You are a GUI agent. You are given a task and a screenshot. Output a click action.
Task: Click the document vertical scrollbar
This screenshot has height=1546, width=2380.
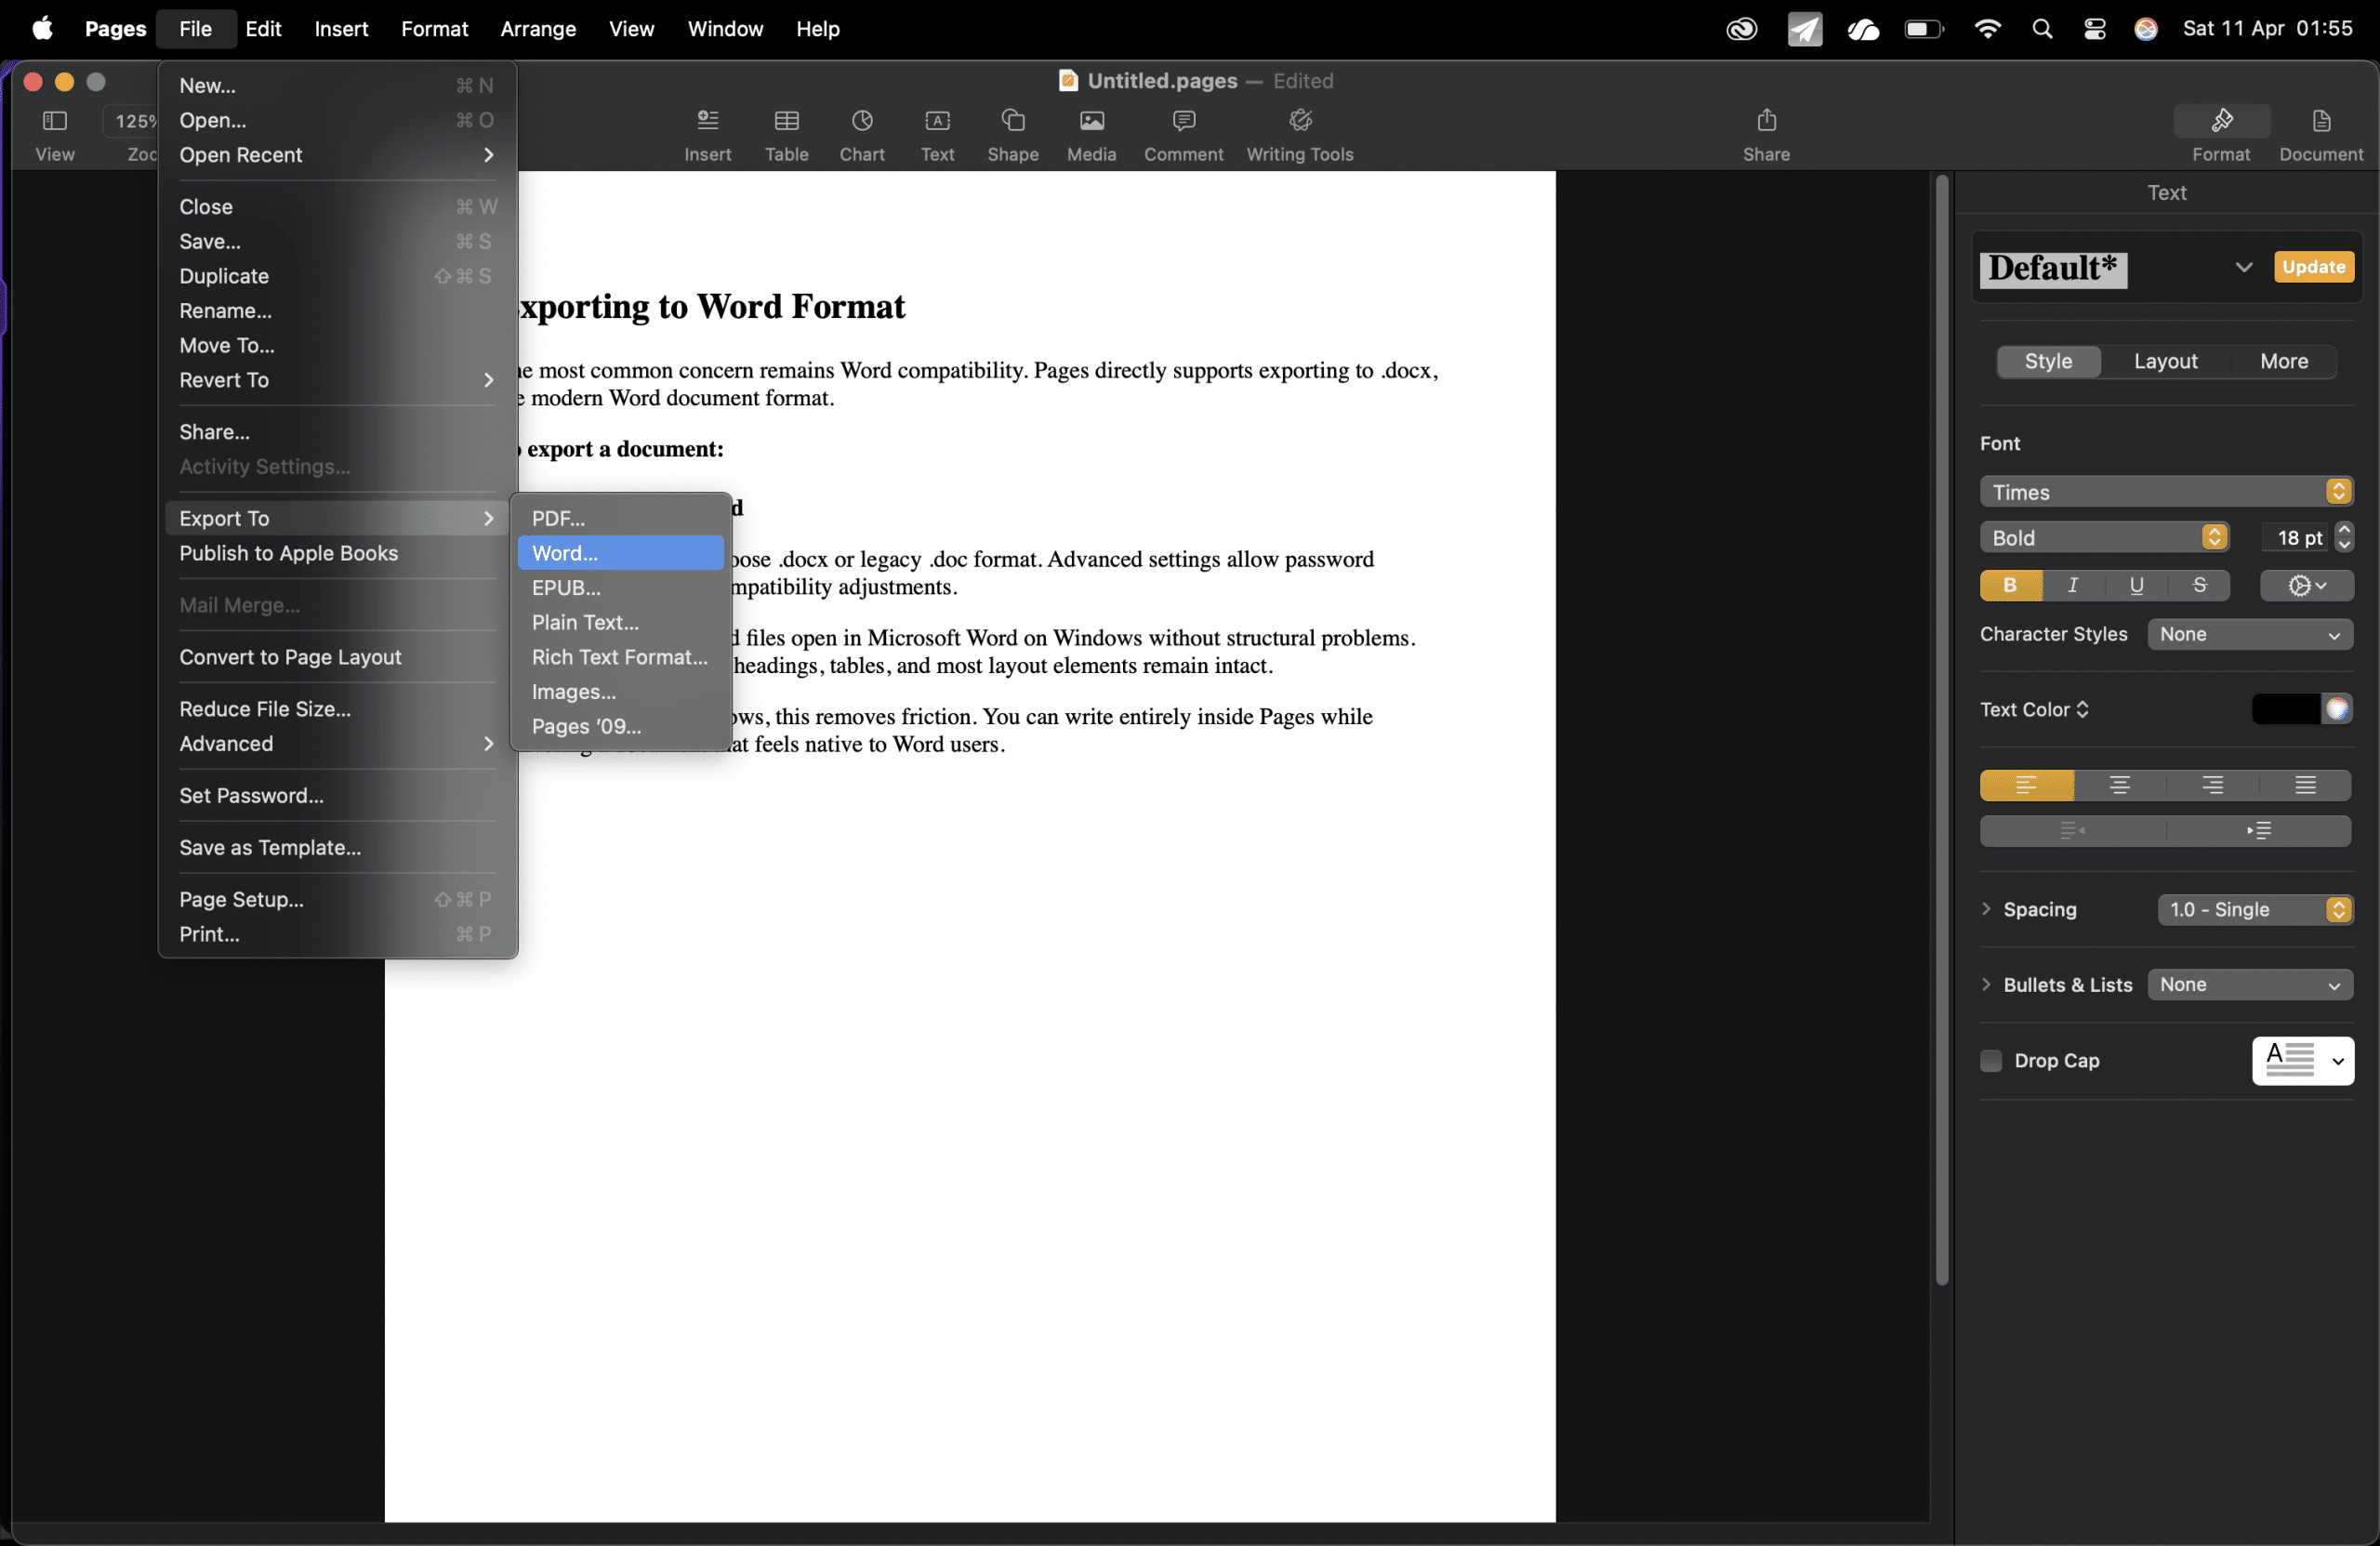pos(1941,730)
